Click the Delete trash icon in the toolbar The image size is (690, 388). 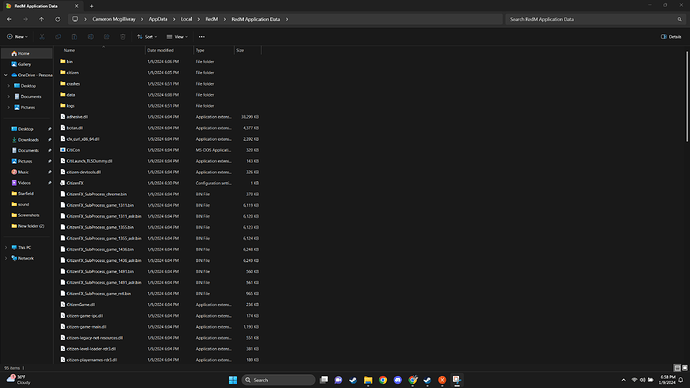[x=123, y=37]
